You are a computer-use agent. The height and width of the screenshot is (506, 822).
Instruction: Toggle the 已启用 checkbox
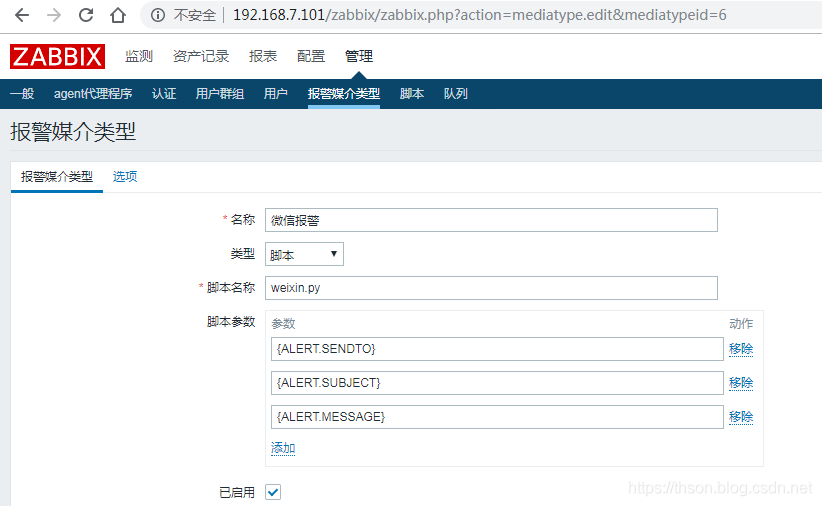click(273, 492)
